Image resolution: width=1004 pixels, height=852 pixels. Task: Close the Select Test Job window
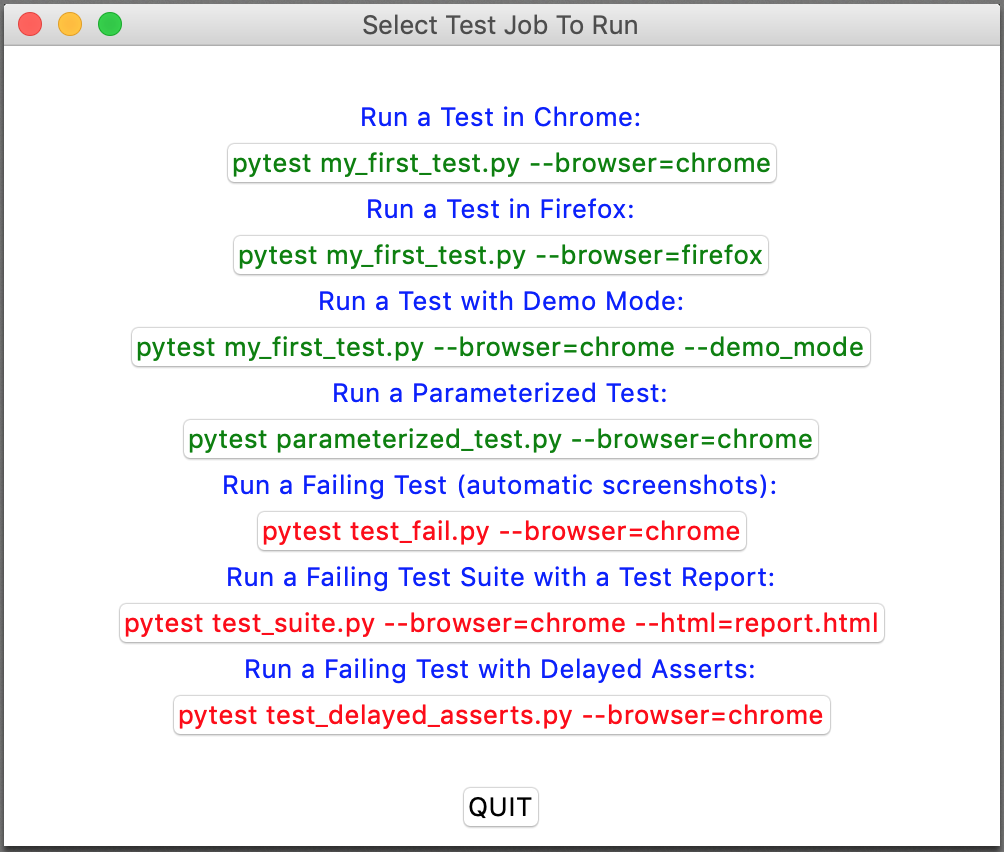click(x=30, y=24)
